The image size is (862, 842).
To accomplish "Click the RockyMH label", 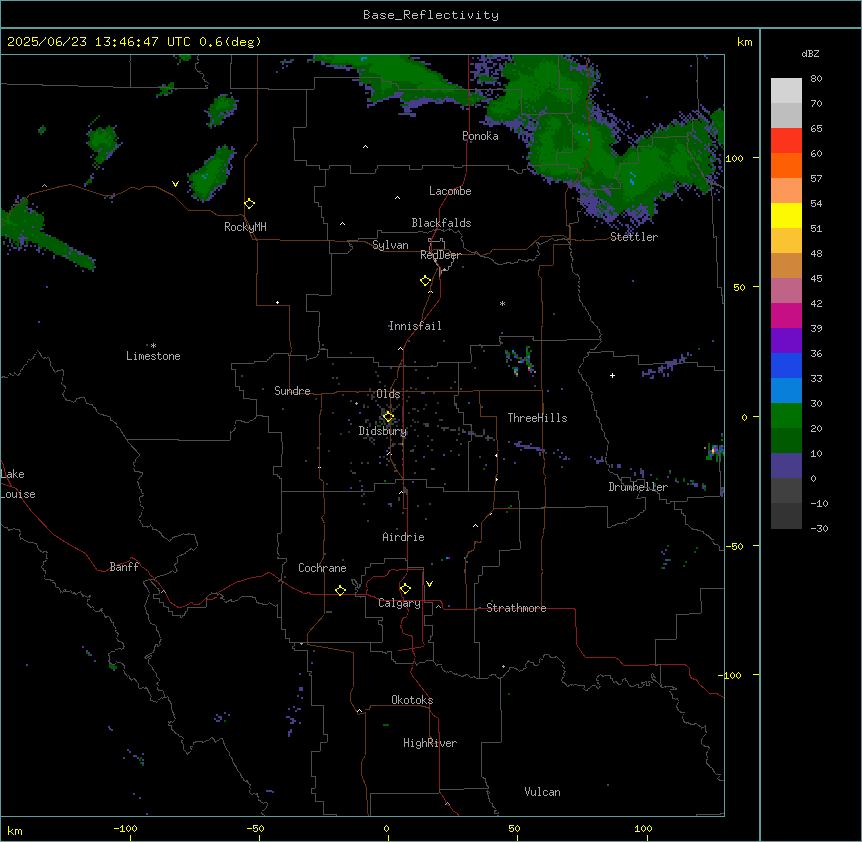I will 245,227.
